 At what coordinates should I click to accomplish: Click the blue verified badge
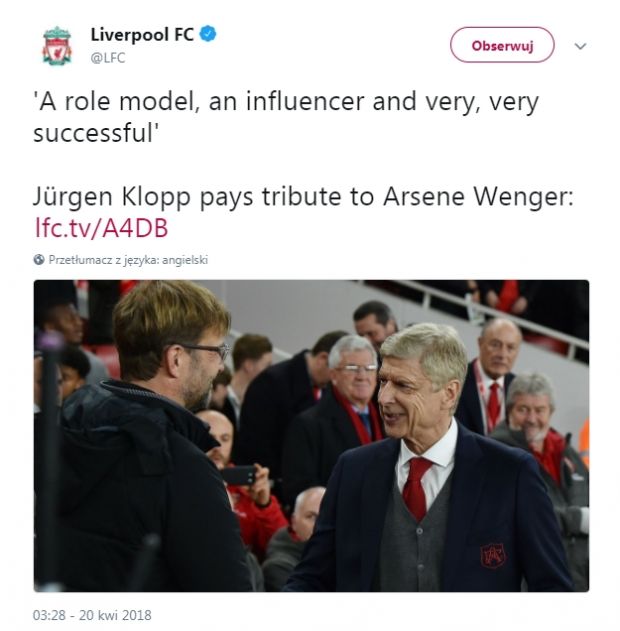(208, 34)
